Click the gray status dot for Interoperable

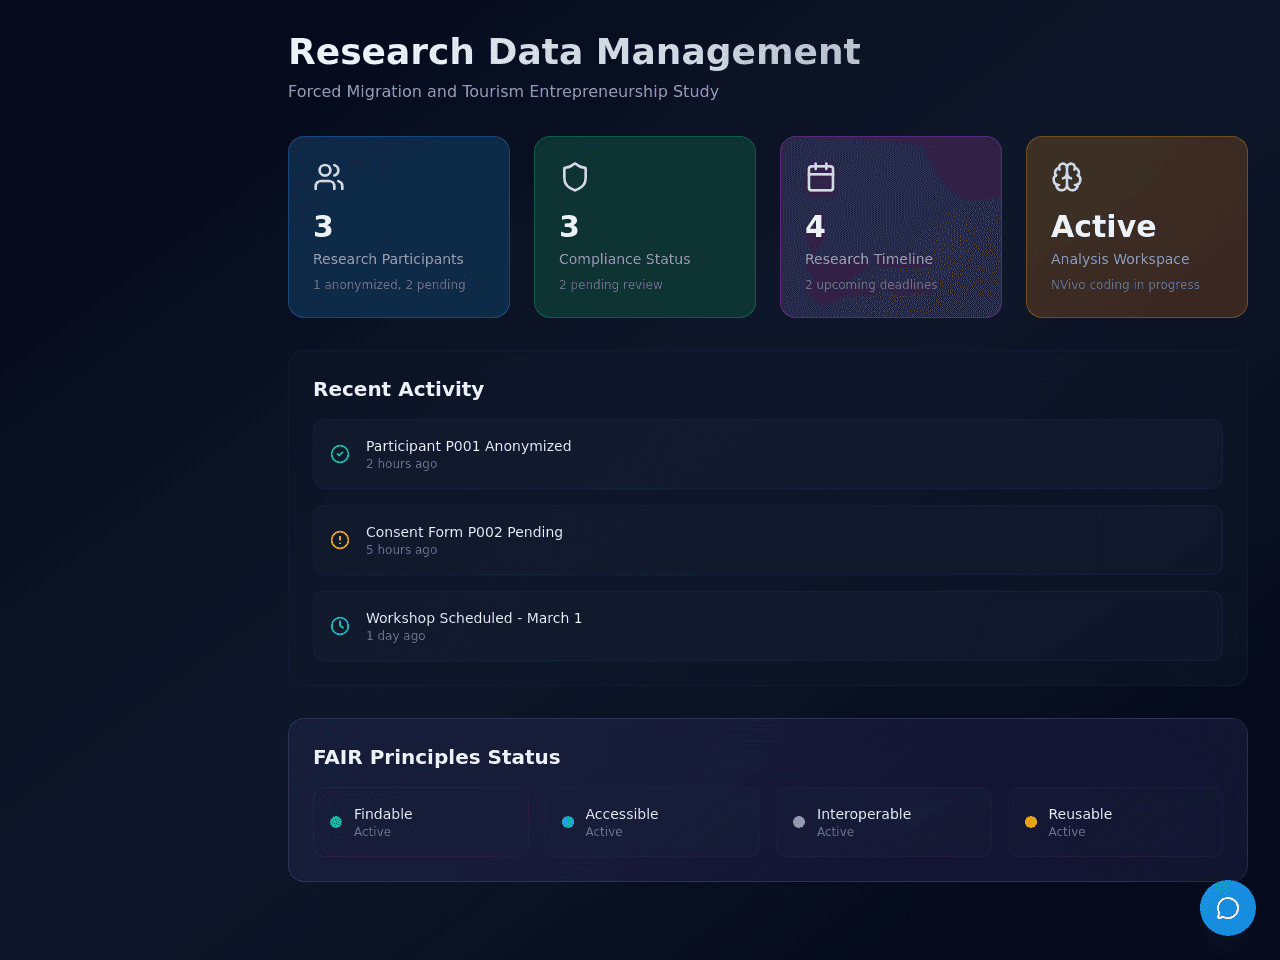tap(799, 822)
